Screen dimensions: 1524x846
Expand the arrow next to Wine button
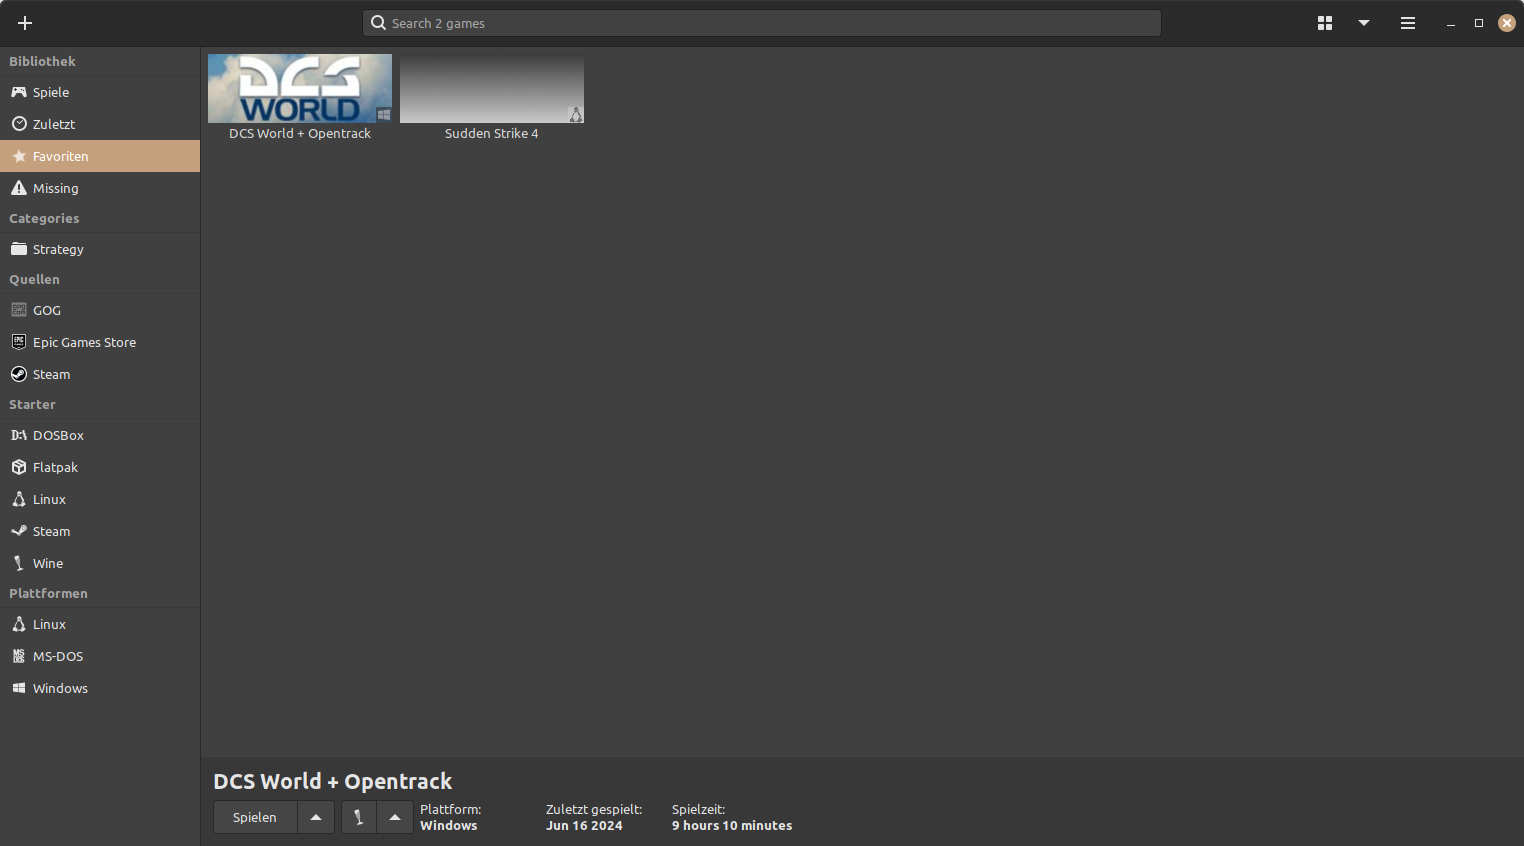(395, 817)
